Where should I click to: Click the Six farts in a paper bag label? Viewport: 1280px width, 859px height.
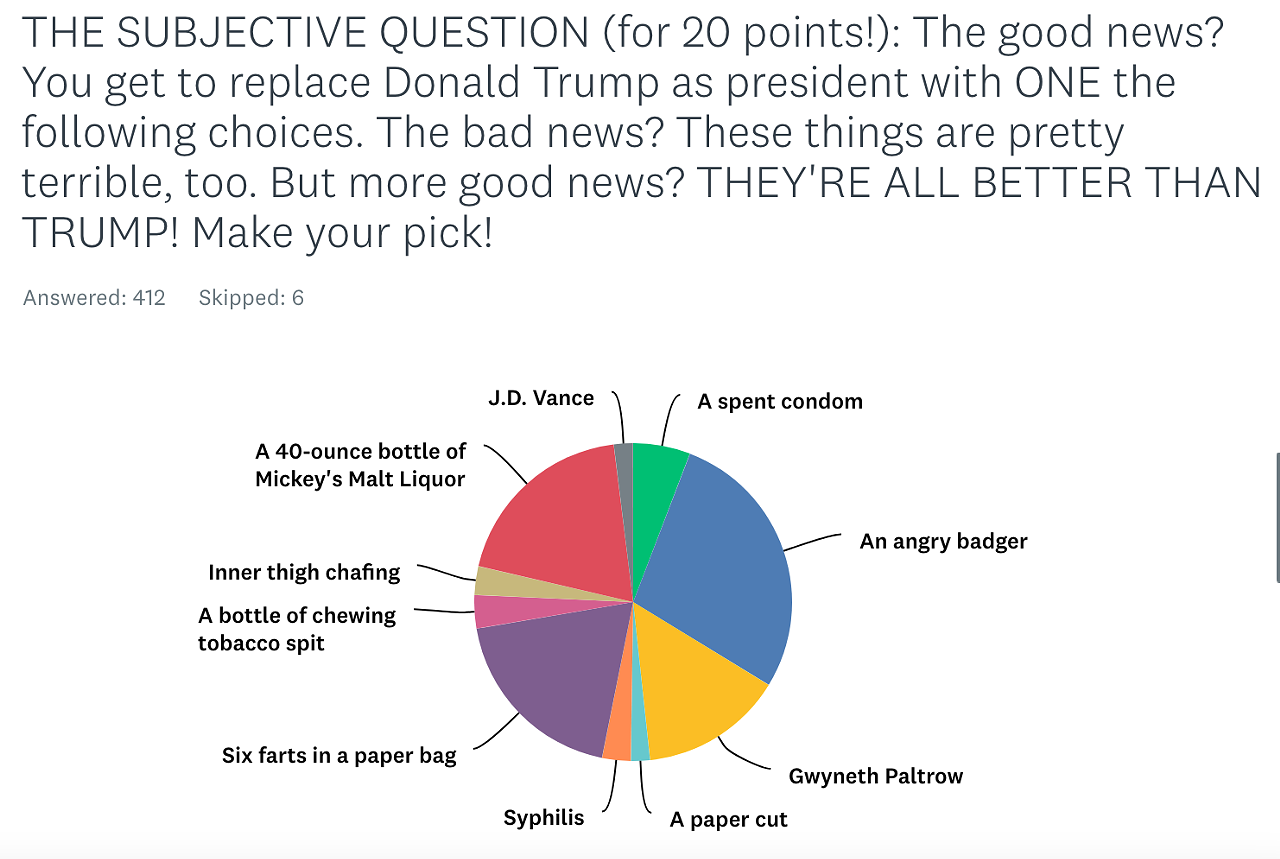(x=339, y=755)
